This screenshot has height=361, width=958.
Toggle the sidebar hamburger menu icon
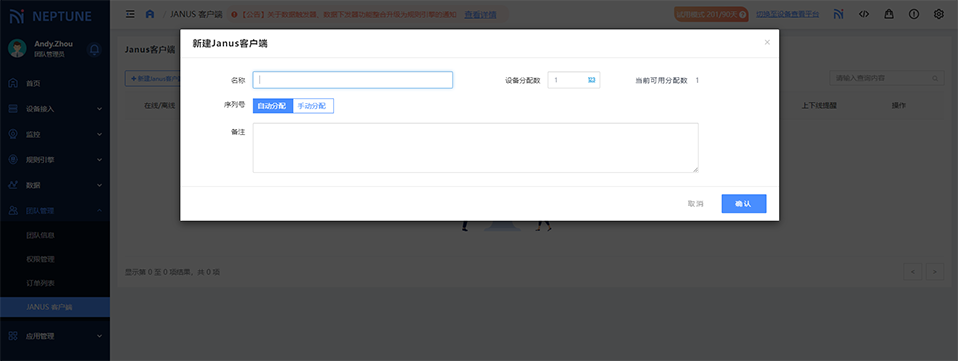(x=130, y=14)
